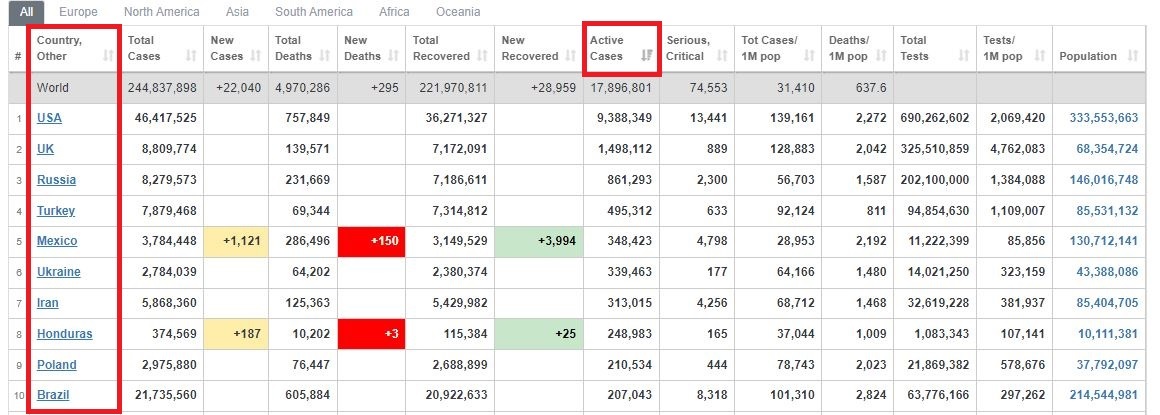Screen dimensions: 1160x415
Task: Show the Oceania tab
Action: click(458, 12)
